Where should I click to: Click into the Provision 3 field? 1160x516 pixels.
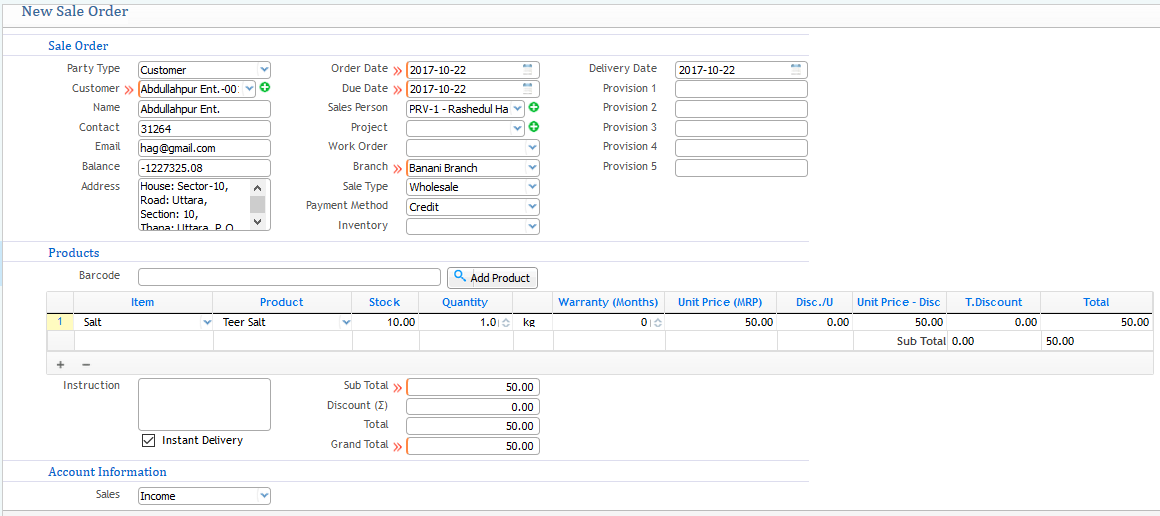741,128
